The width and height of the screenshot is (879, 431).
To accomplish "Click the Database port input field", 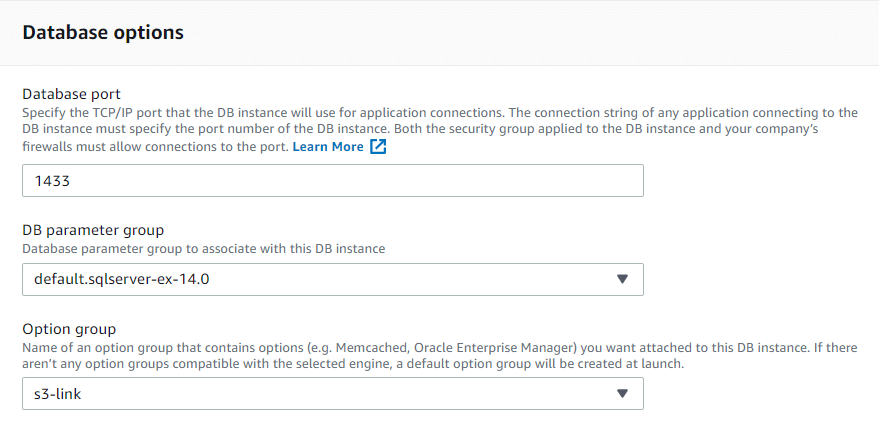I will [x=332, y=181].
